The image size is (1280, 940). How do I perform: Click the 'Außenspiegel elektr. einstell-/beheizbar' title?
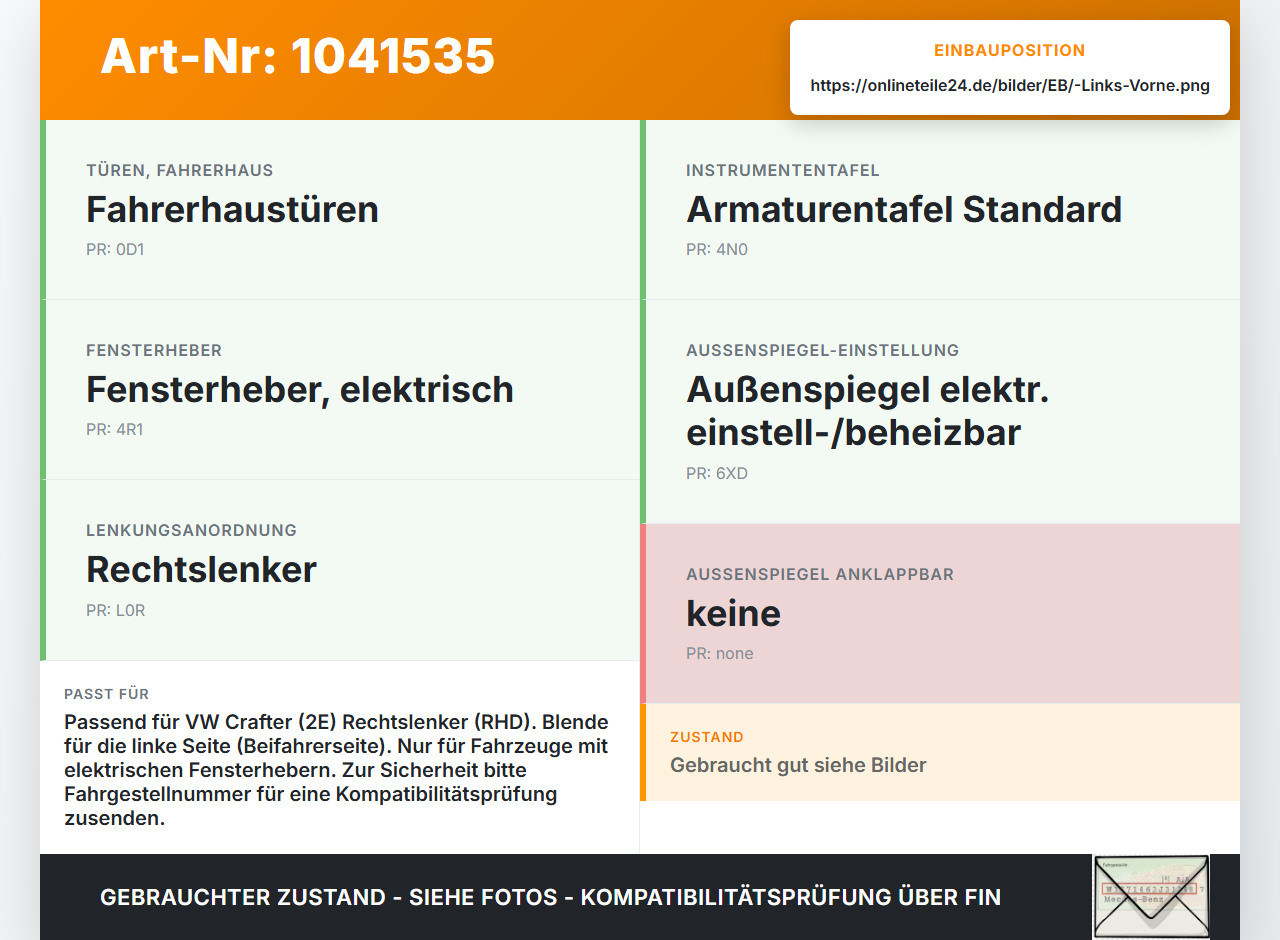(x=868, y=411)
